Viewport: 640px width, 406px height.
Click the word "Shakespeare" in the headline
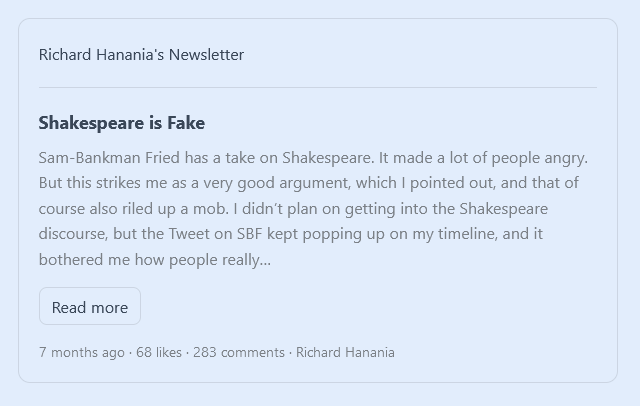click(x=88, y=123)
